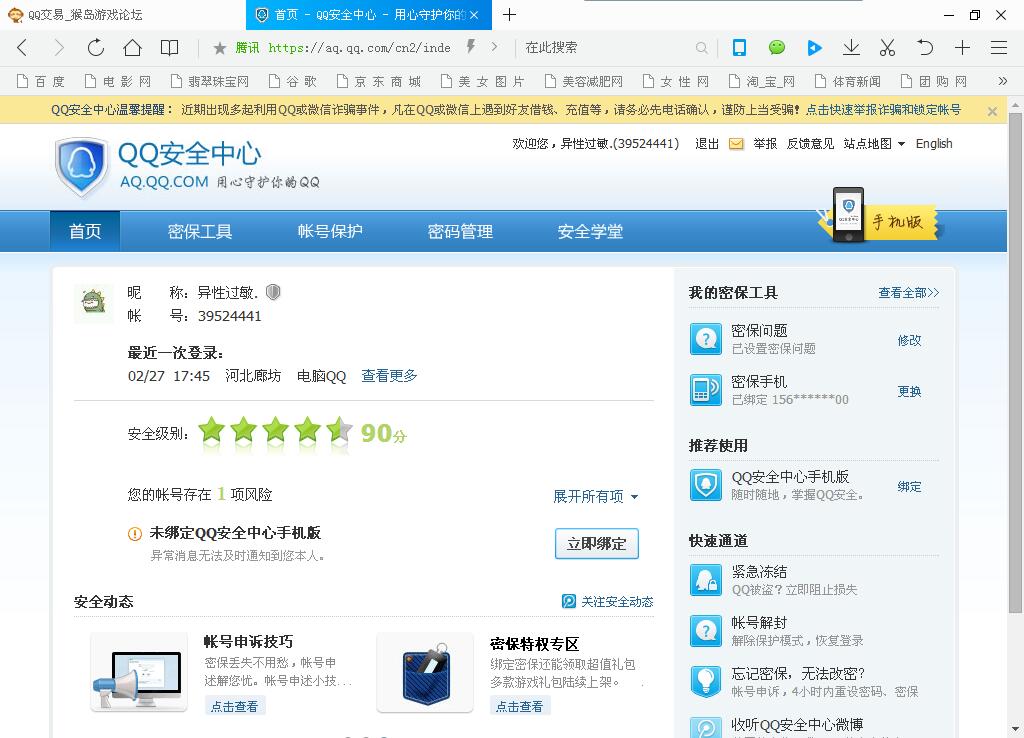Click the user avatar image
This screenshot has height=738, width=1024.
93,304
